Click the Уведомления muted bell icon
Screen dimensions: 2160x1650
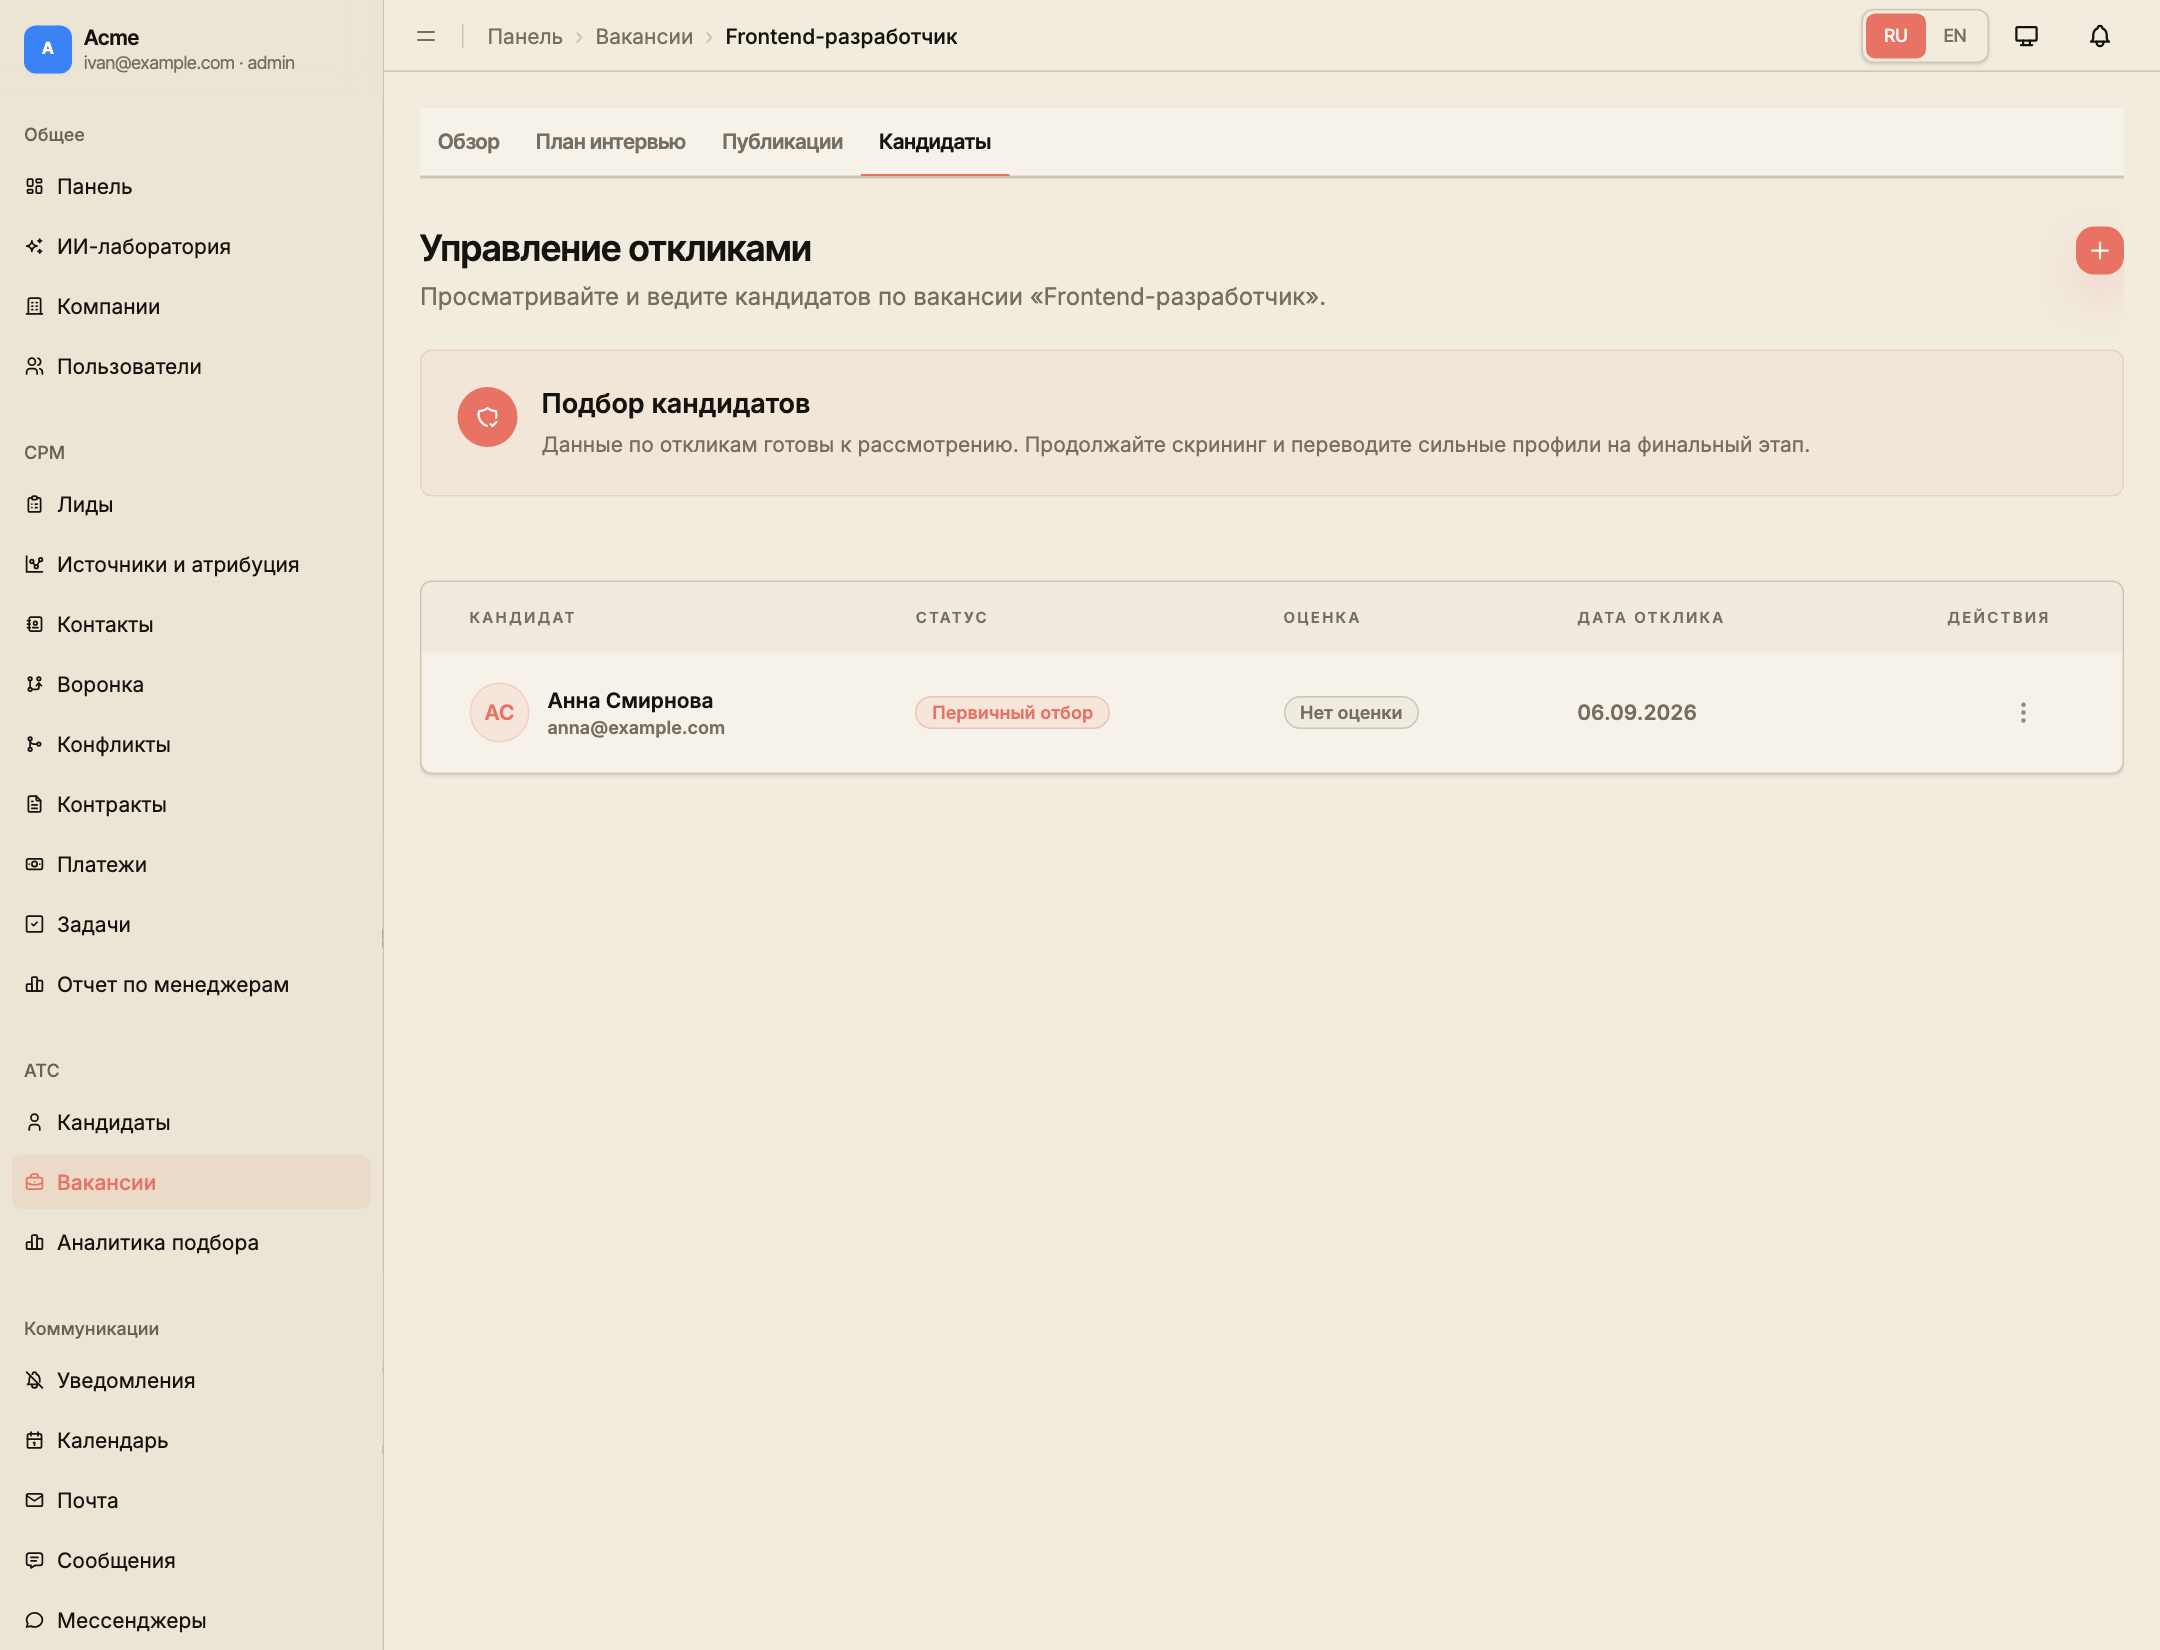click(x=35, y=1380)
